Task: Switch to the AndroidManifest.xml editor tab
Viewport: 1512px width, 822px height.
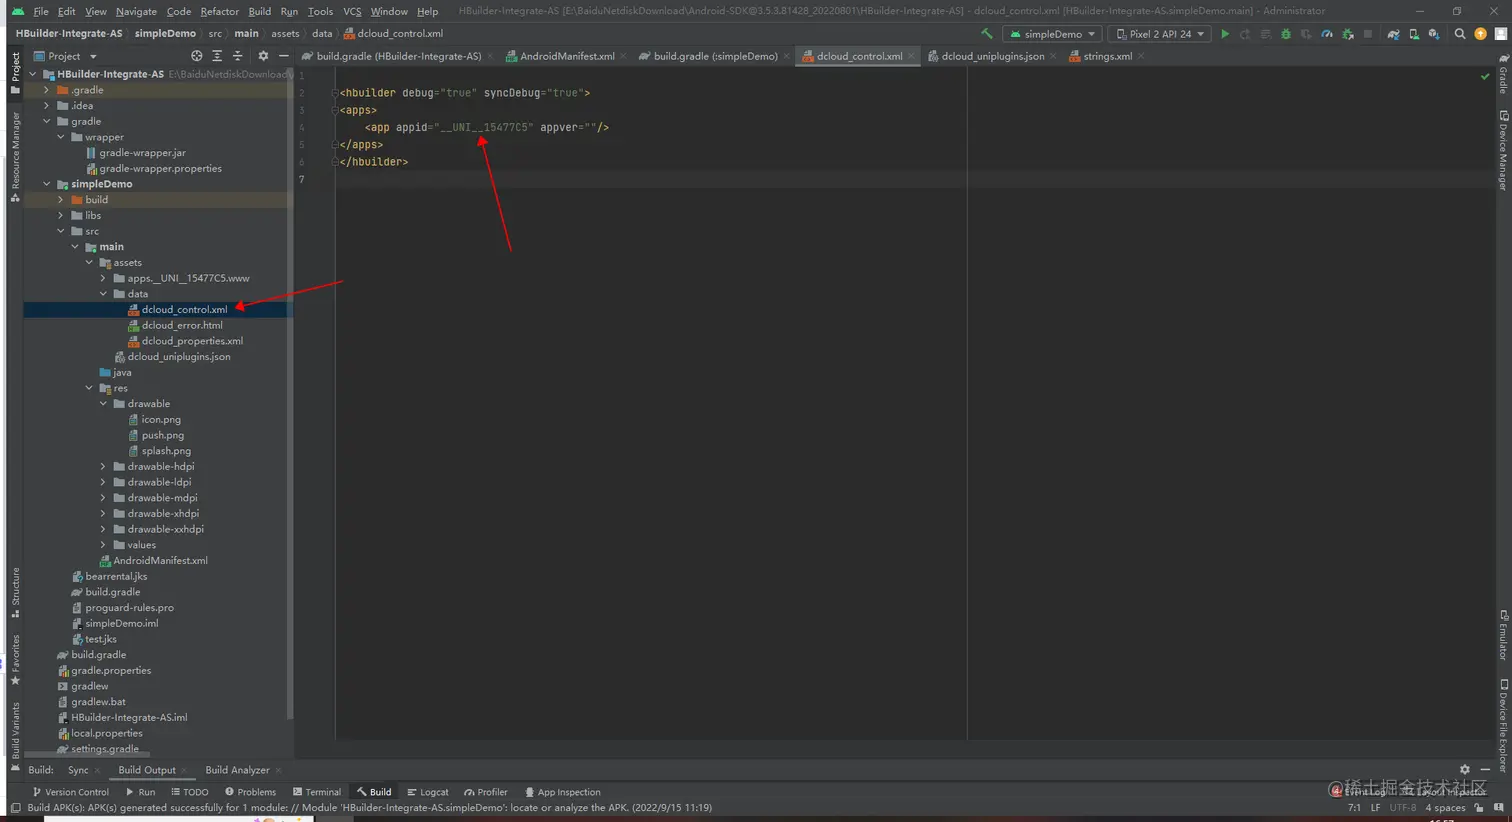Action: pyautogui.click(x=566, y=56)
